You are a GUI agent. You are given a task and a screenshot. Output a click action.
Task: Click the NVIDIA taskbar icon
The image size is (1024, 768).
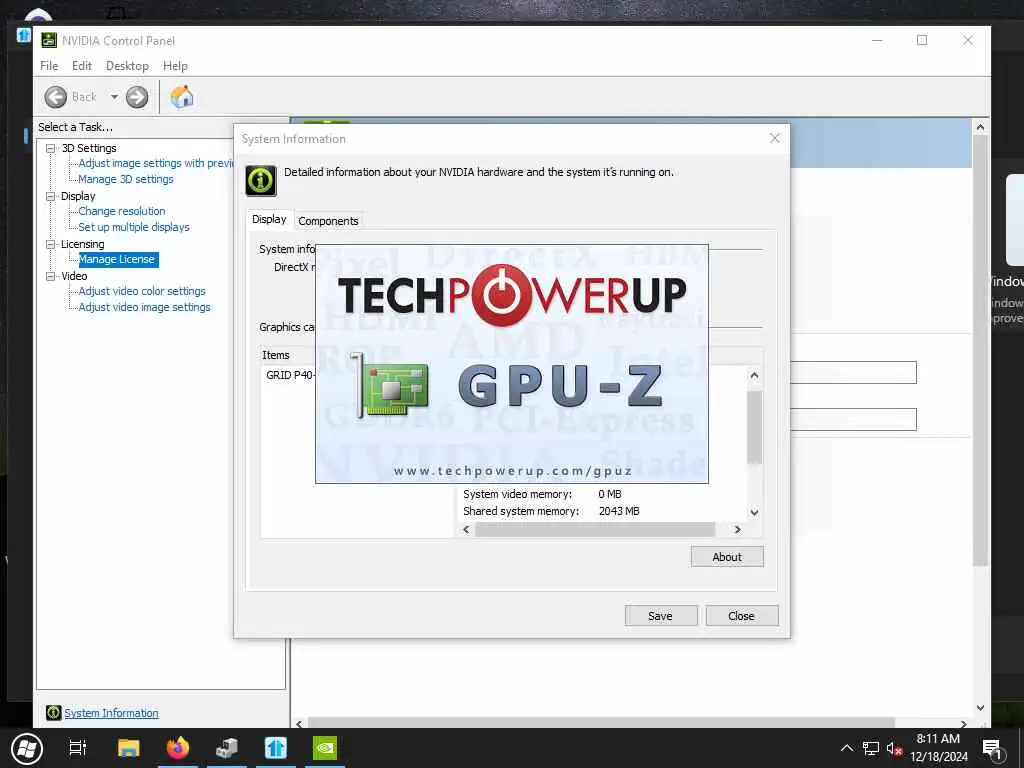[325, 748]
